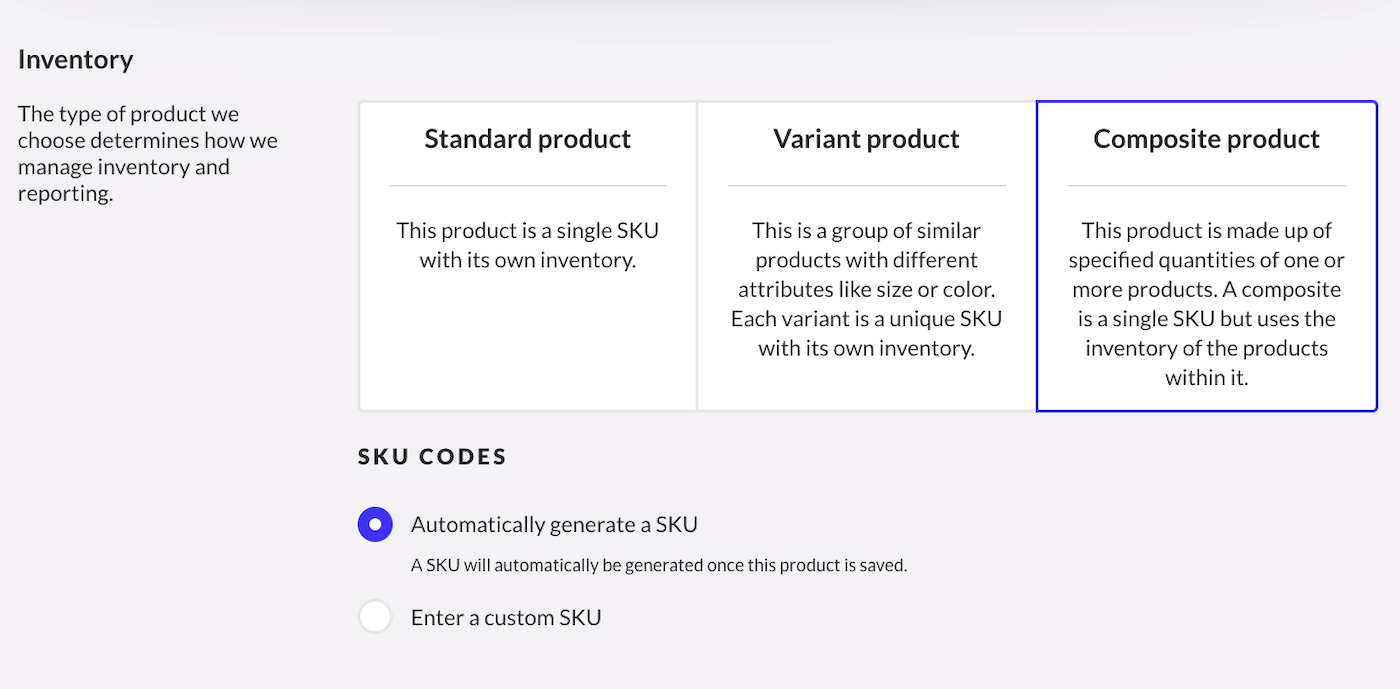Select the Standard product card

click(527, 255)
